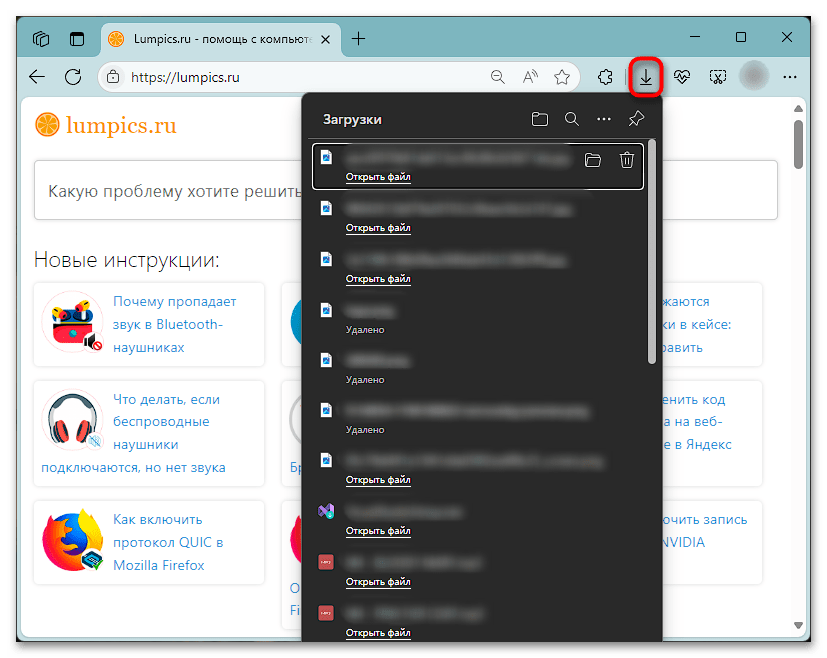Click the Downloads arrow icon in toolbar
The height and width of the screenshot is (658, 827).
point(647,77)
